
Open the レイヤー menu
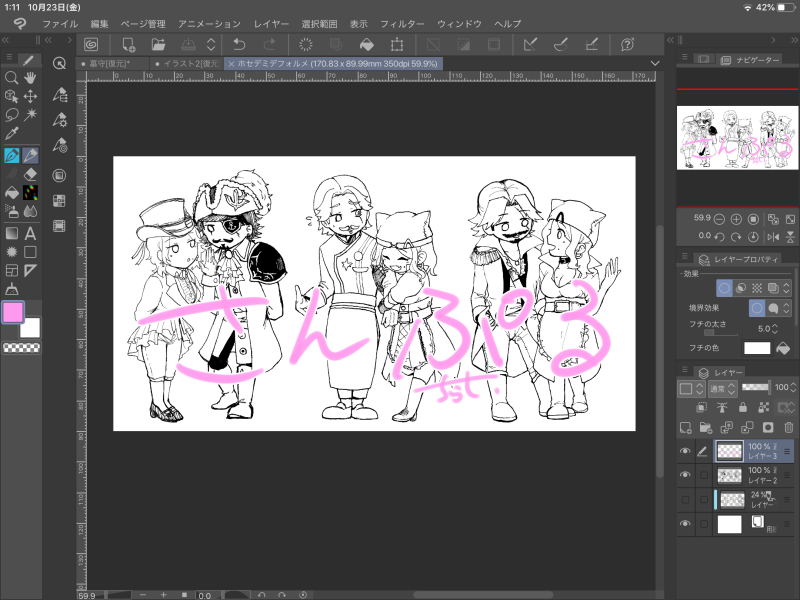(x=271, y=24)
